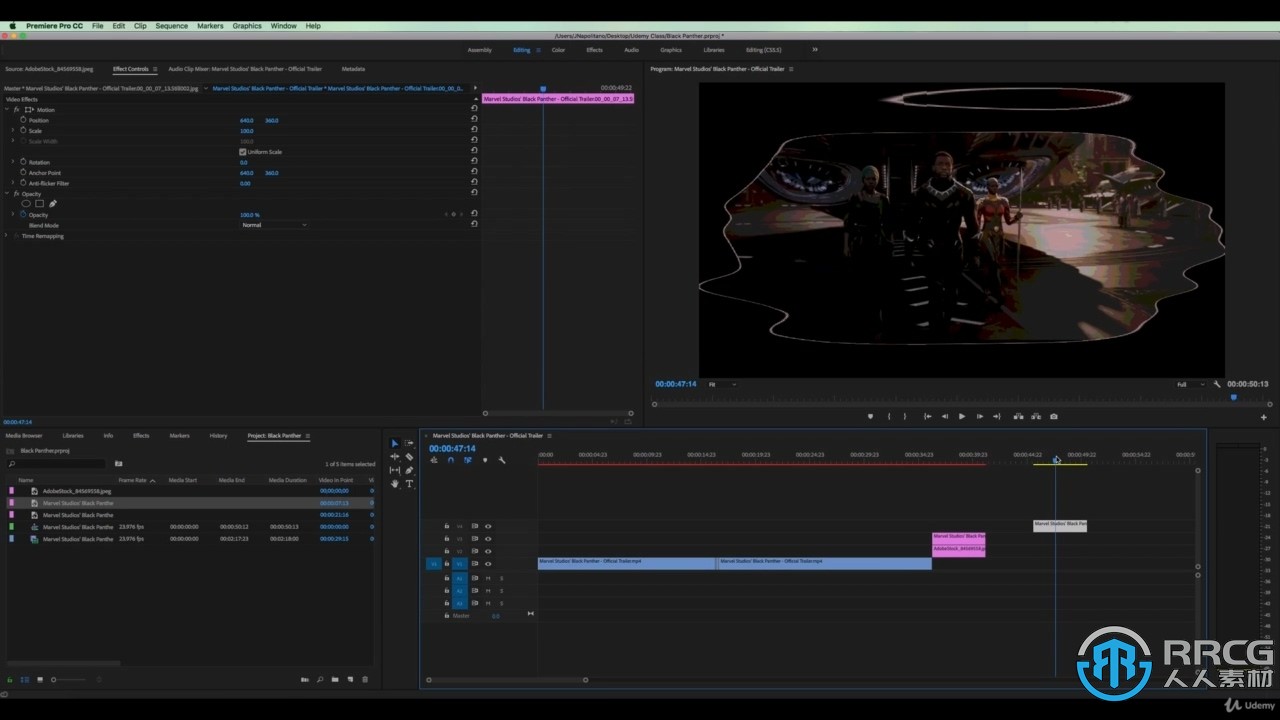1280x720 pixels.
Task: Show more workspaces chevron
Action: pyautogui.click(x=815, y=49)
